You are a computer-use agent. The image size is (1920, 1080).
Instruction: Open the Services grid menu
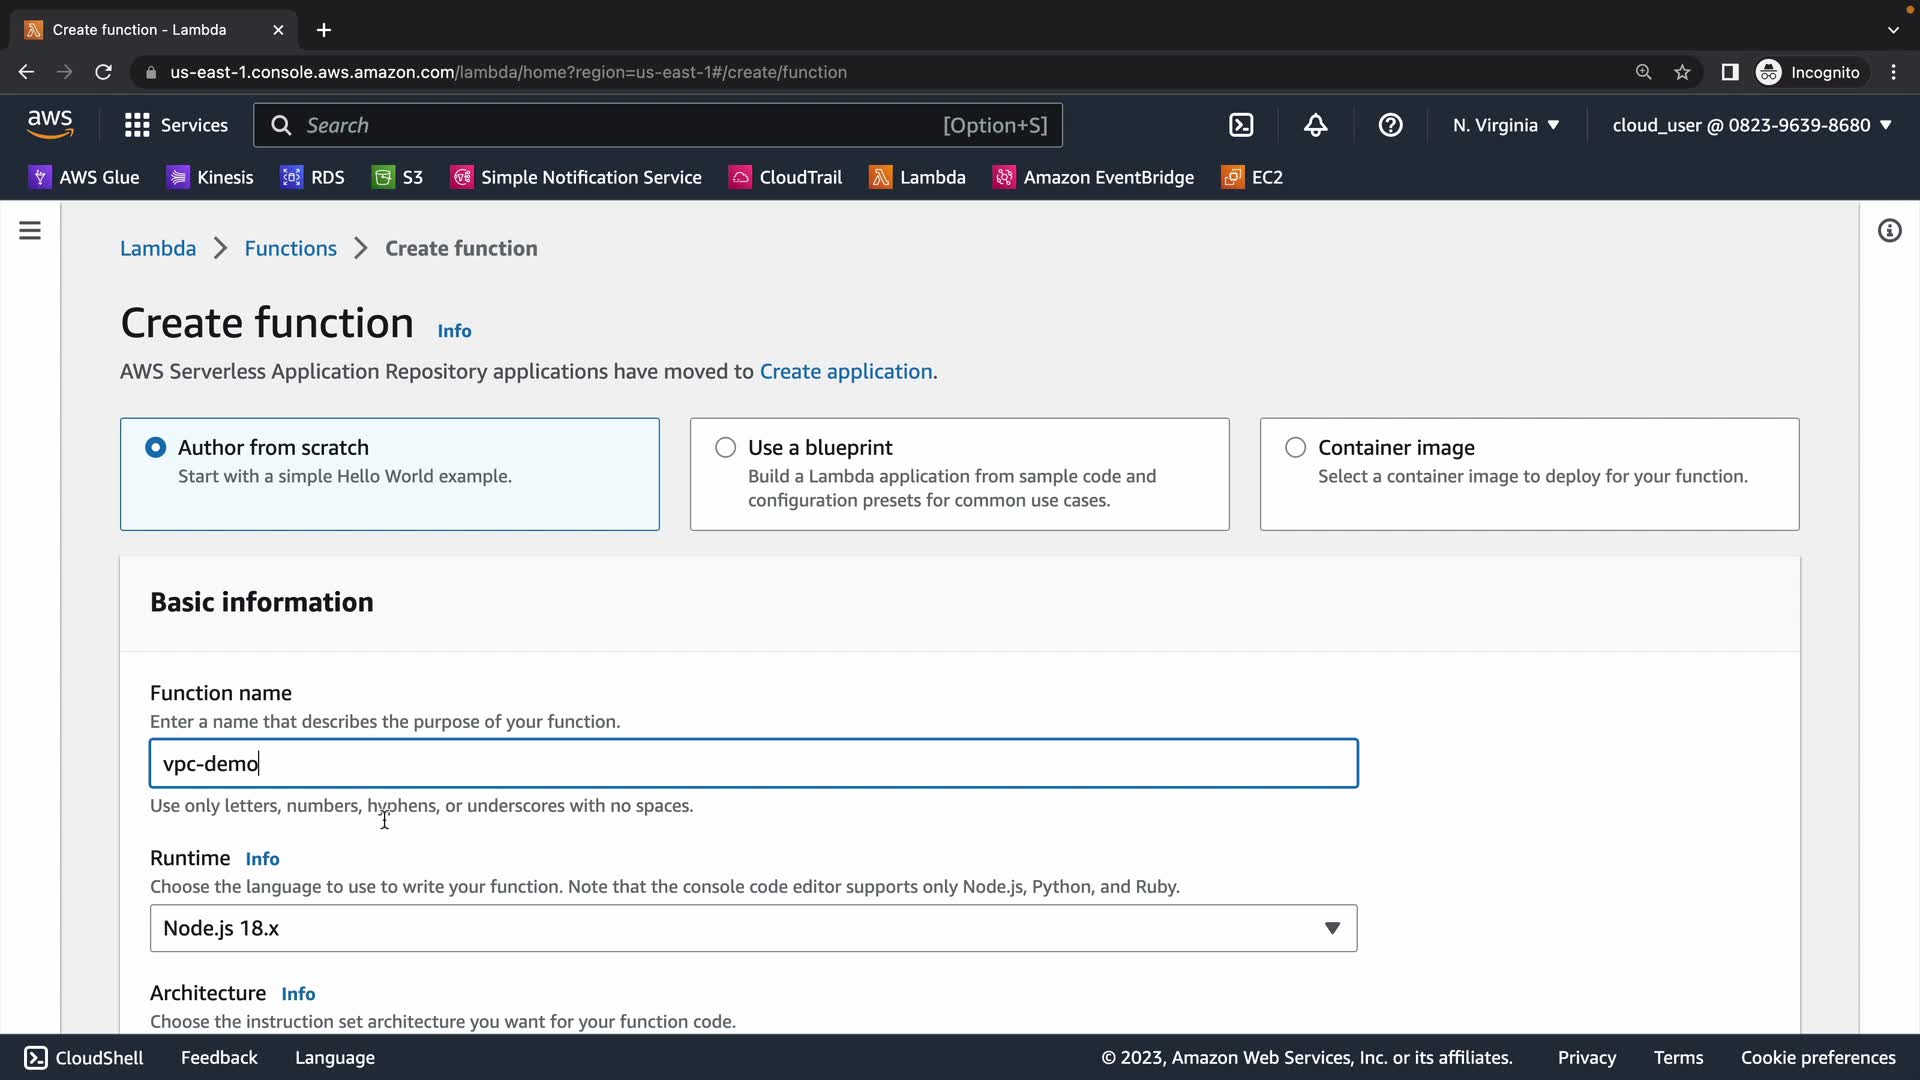176,125
